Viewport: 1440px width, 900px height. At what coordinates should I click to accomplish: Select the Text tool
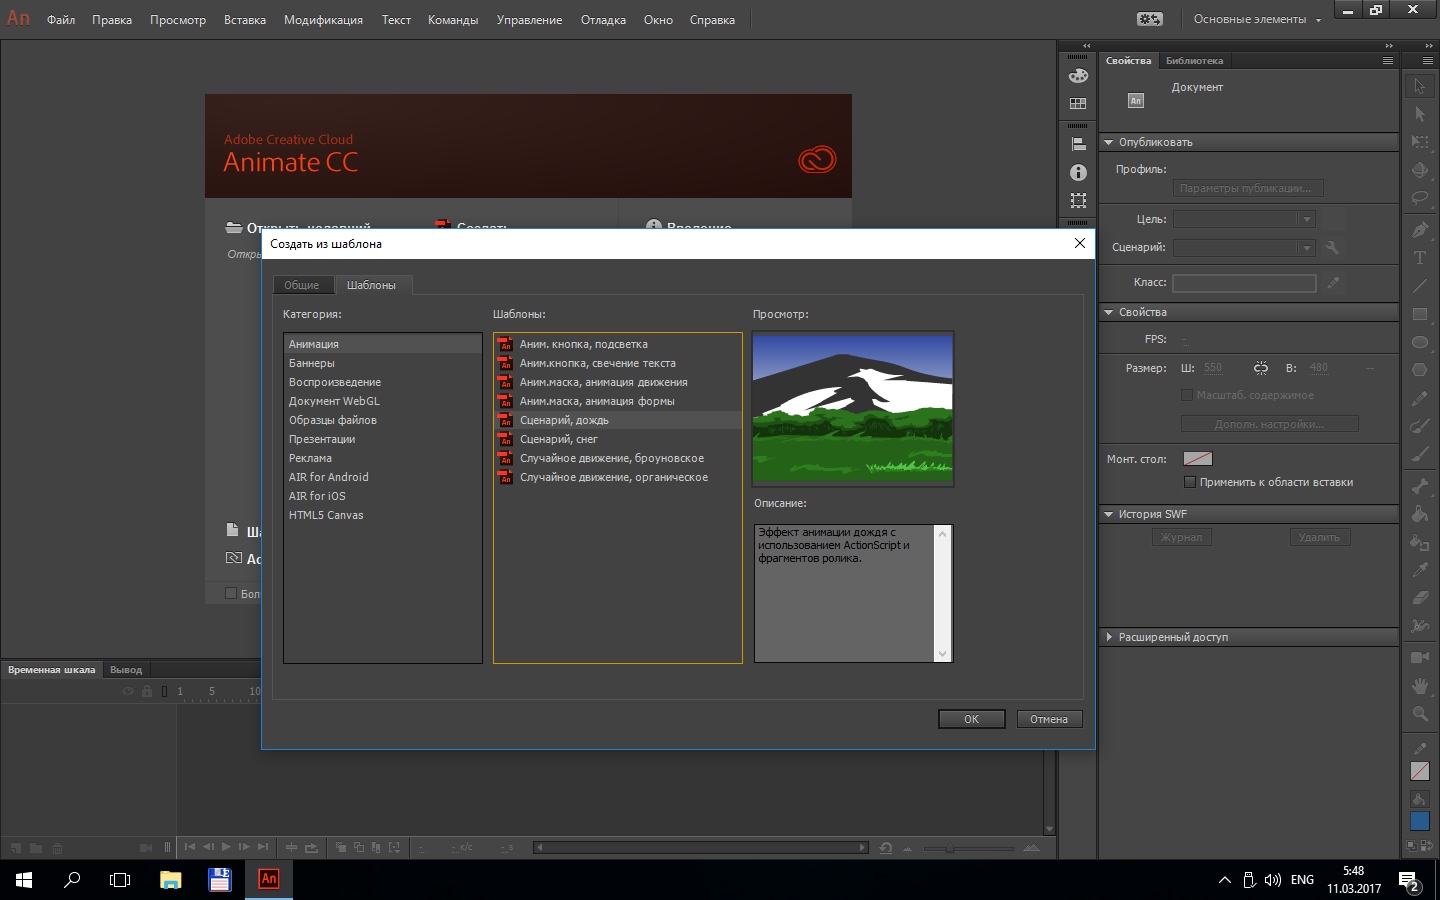1419,258
